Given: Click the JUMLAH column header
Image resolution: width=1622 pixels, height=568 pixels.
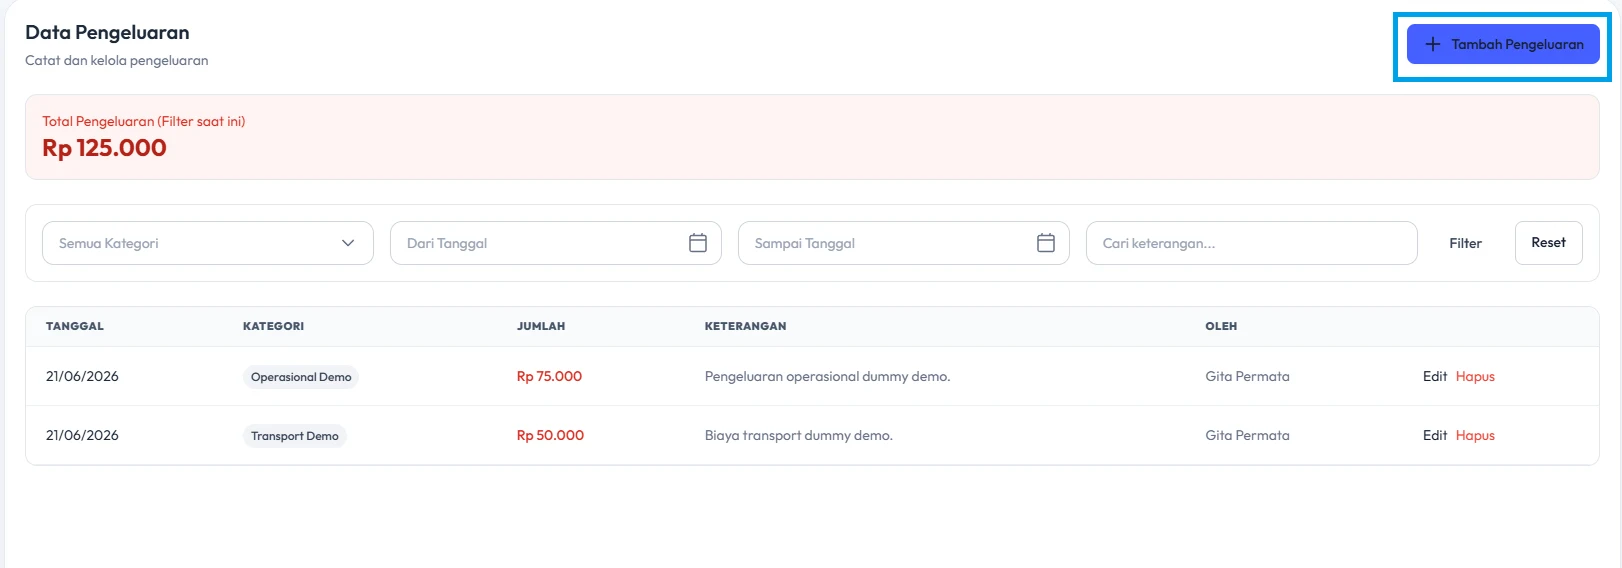Looking at the screenshot, I should tap(541, 326).
